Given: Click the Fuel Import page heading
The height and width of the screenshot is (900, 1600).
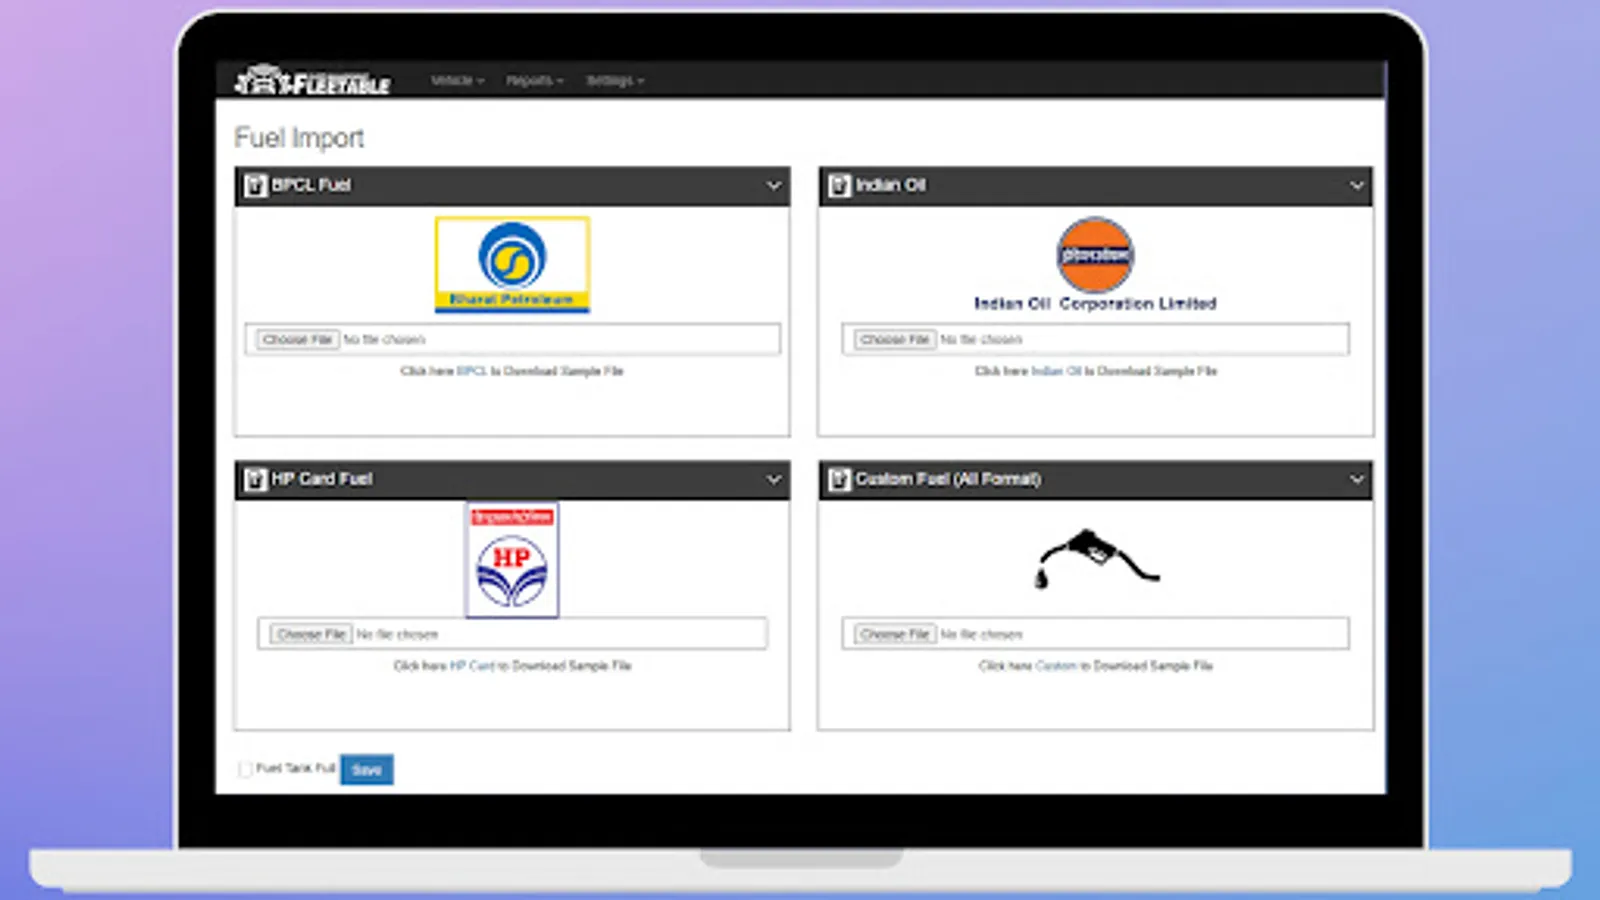Looking at the screenshot, I should click(x=299, y=138).
